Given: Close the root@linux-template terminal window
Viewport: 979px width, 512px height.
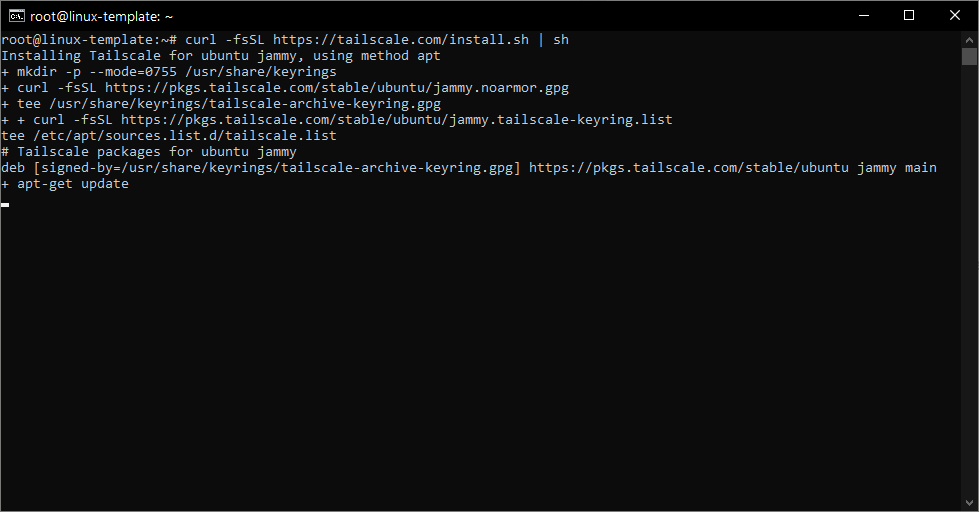Looking at the screenshot, I should (x=955, y=15).
